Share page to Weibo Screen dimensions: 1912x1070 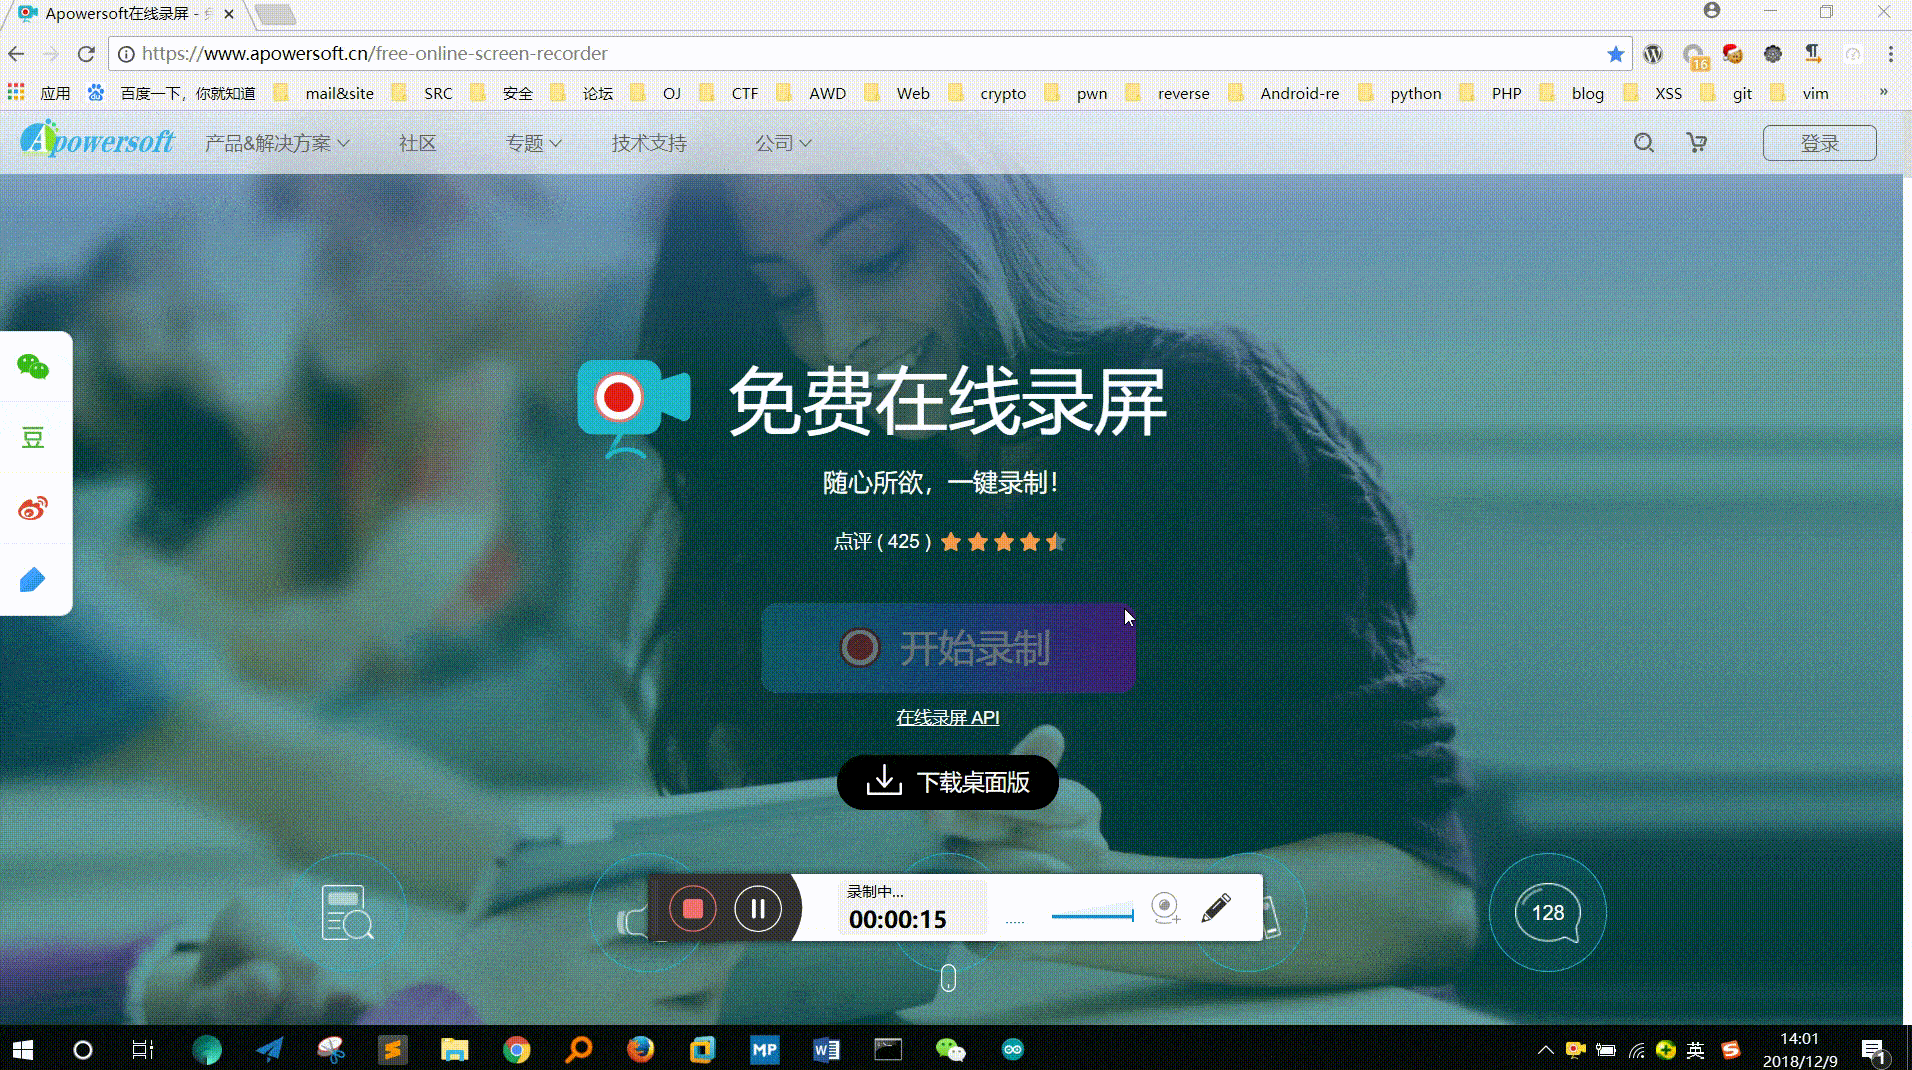33,509
